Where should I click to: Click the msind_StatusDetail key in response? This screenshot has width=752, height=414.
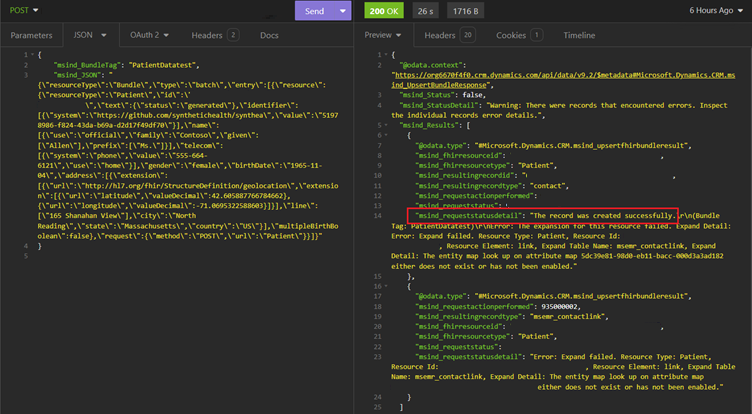tap(438, 105)
